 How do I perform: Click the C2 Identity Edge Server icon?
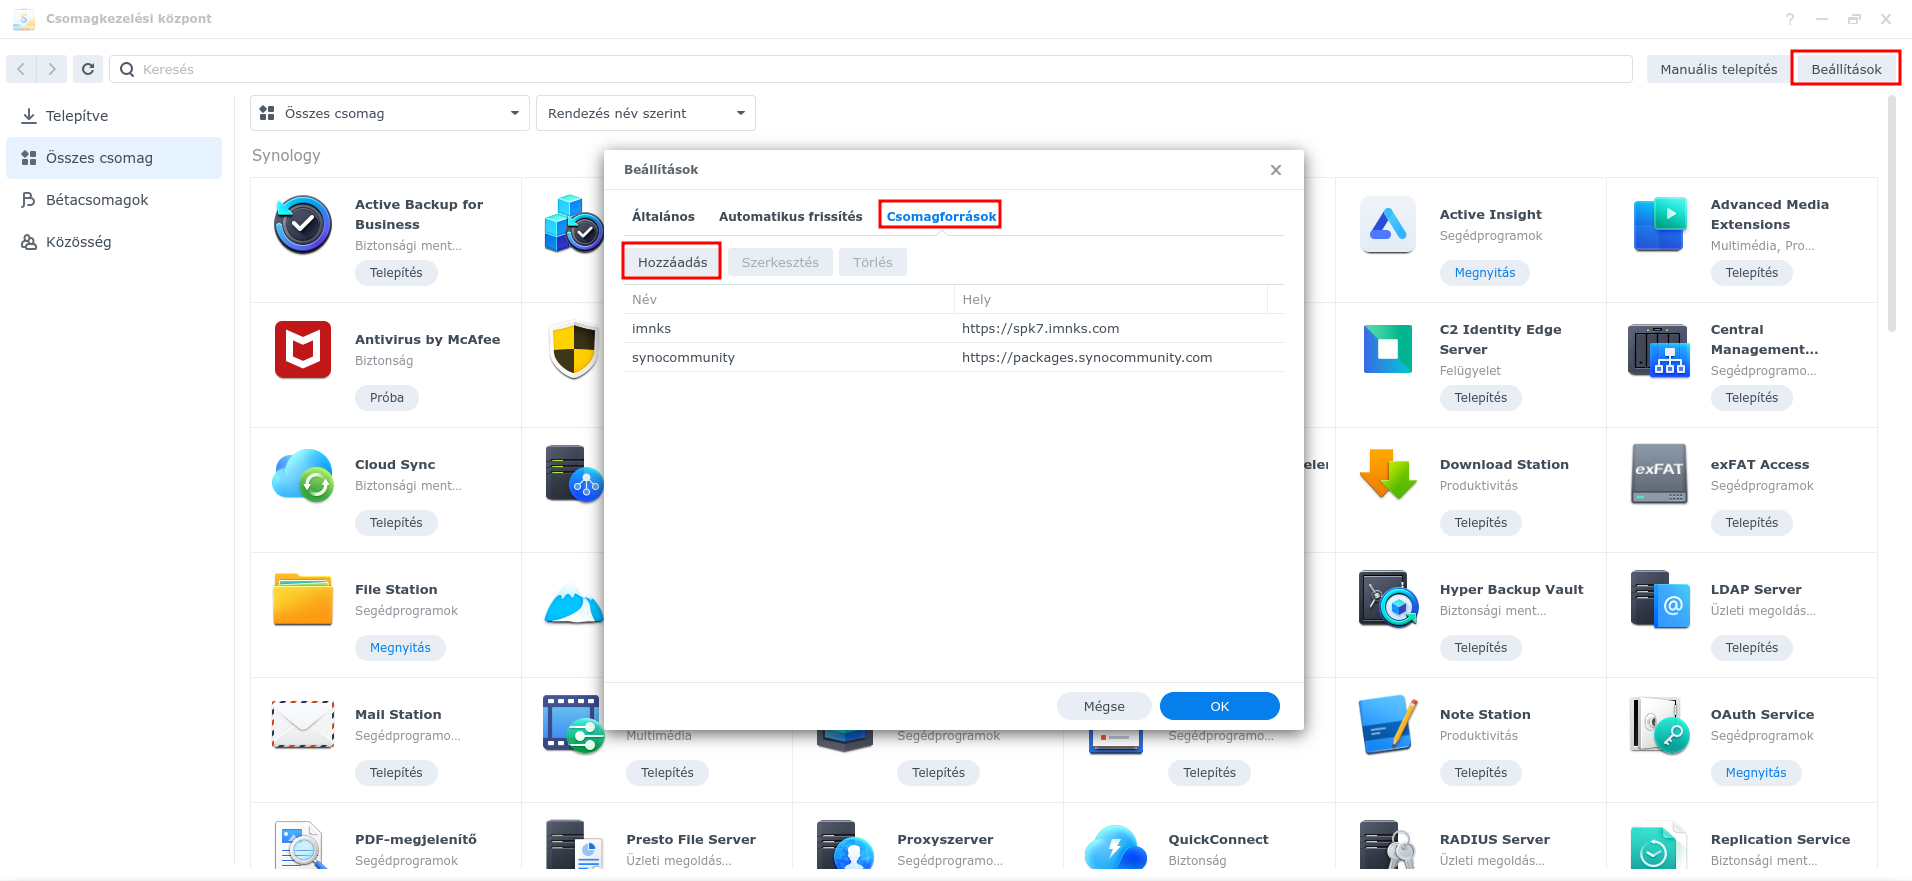pos(1388,350)
